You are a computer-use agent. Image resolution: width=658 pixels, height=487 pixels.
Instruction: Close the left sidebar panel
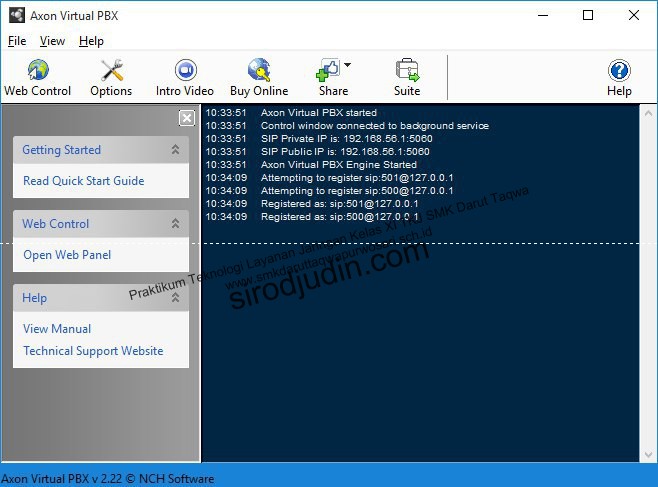tap(187, 118)
